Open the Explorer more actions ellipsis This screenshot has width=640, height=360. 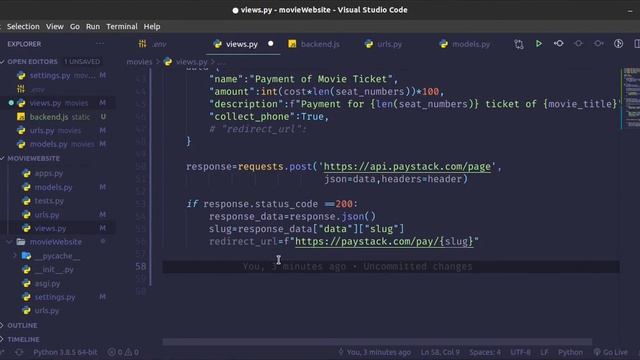(100, 44)
